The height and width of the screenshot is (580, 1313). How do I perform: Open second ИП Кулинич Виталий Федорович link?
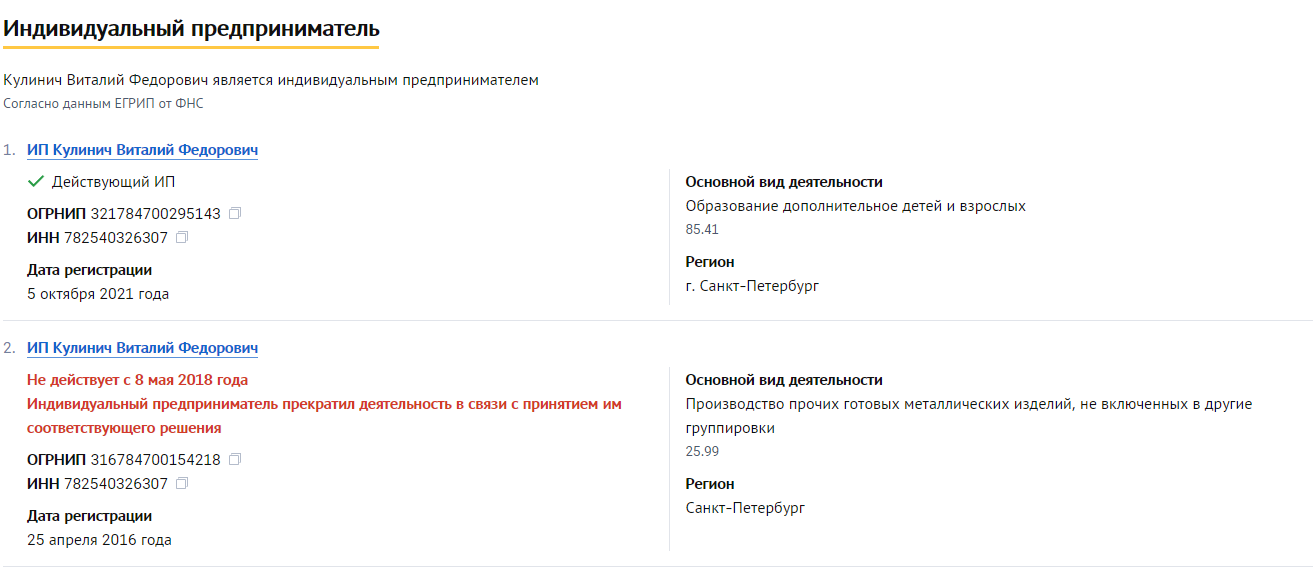coord(142,349)
